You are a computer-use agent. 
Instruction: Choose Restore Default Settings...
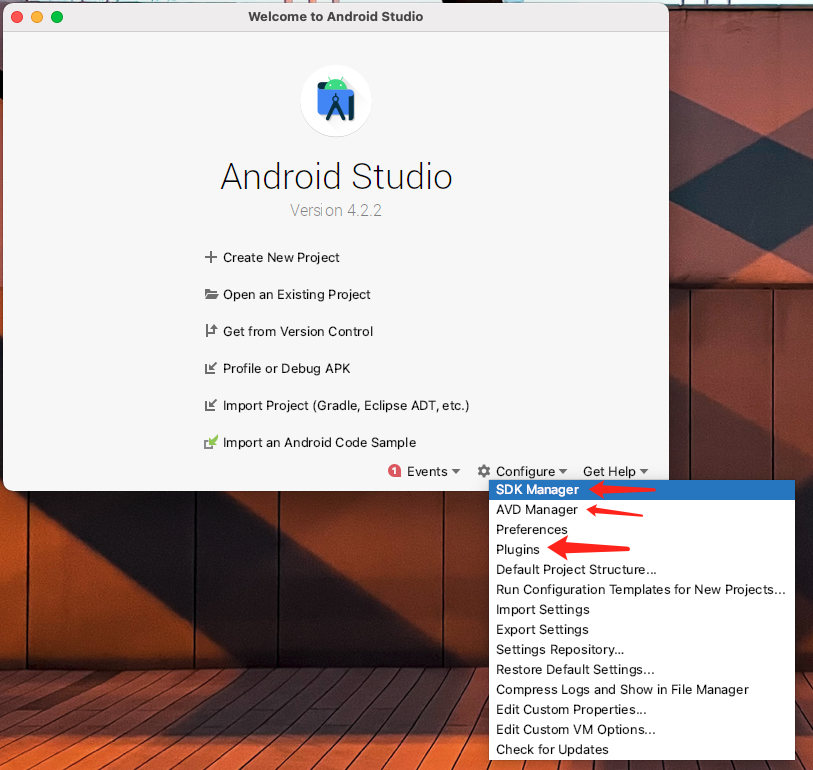point(641,669)
